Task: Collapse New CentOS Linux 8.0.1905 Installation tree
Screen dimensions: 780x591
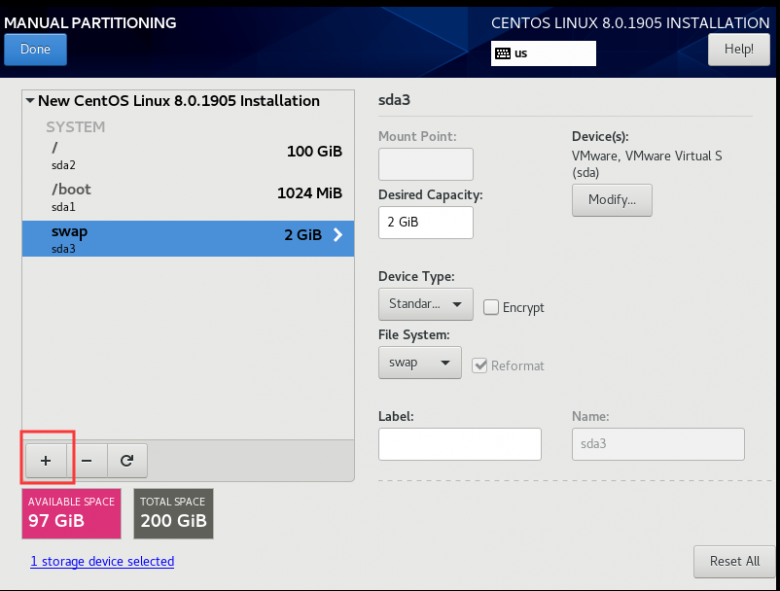Action: (30, 100)
